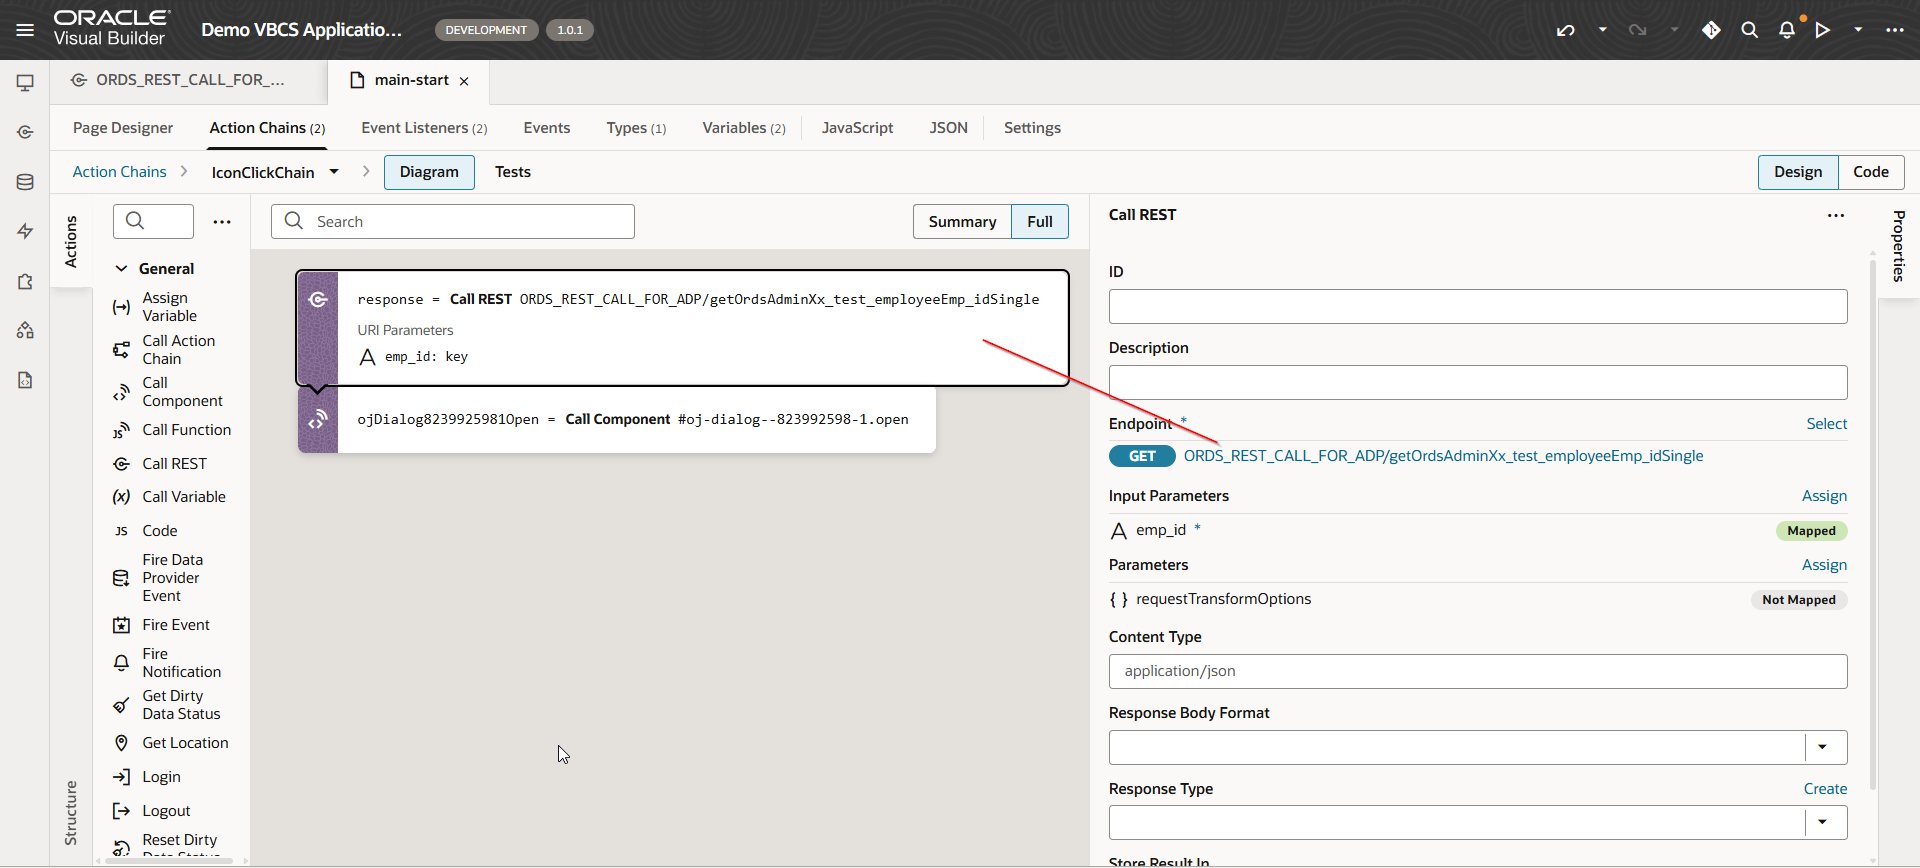Click the Preview play button icon
Screen dimensions: 1920x868
click(1823, 30)
